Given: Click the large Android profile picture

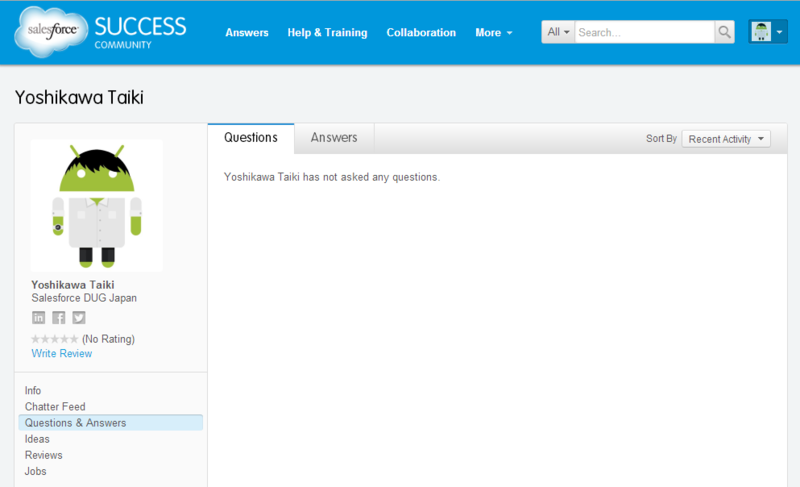Looking at the screenshot, I should click(x=96, y=205).
